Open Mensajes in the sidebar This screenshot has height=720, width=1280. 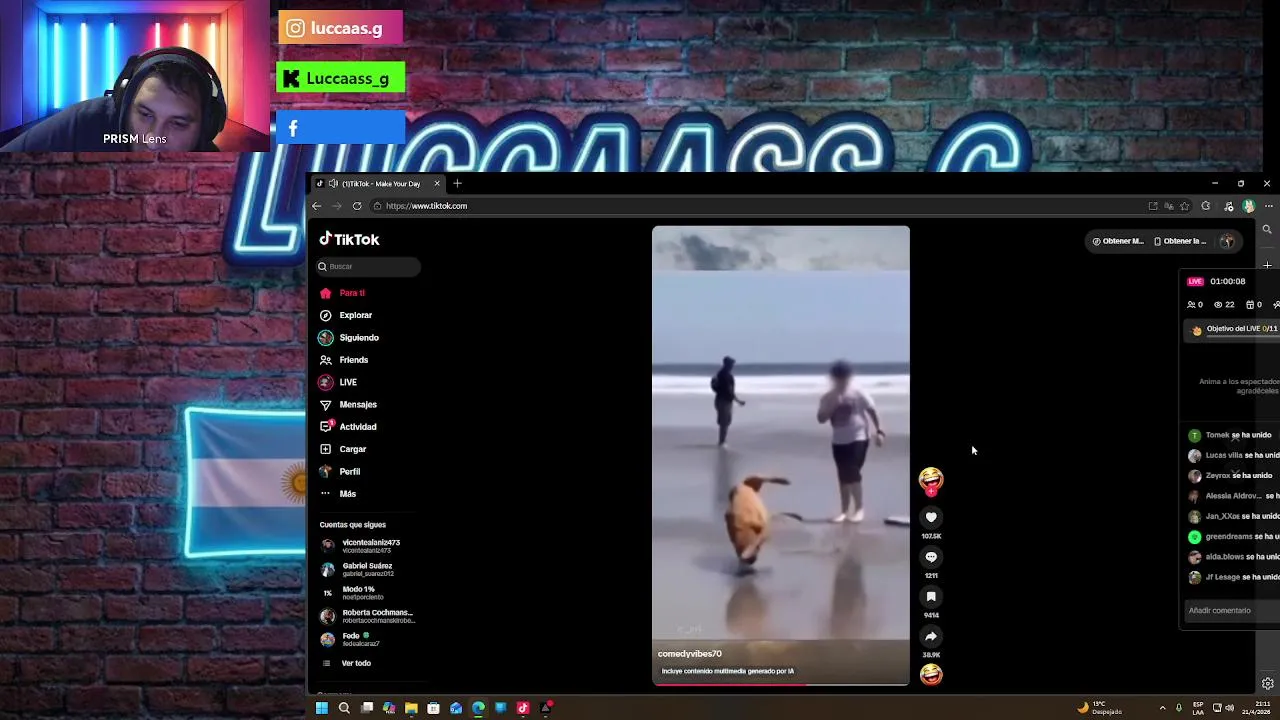(x=348, y=404)
